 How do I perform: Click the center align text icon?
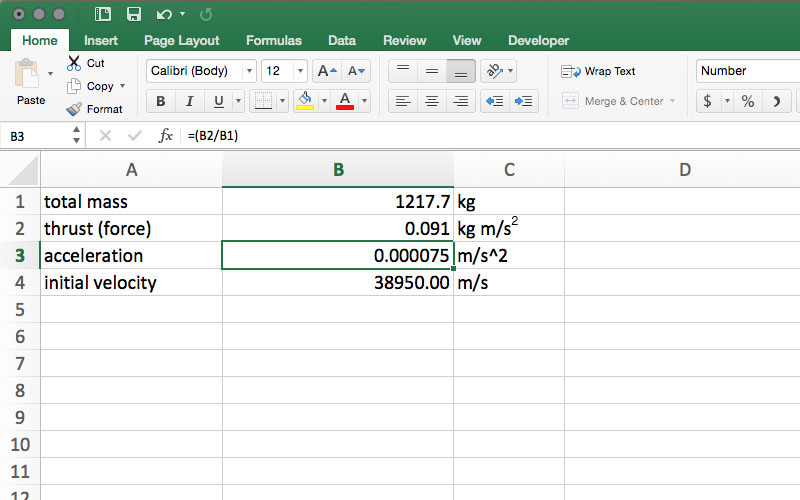pyautogui.click(x=431, y=101)
